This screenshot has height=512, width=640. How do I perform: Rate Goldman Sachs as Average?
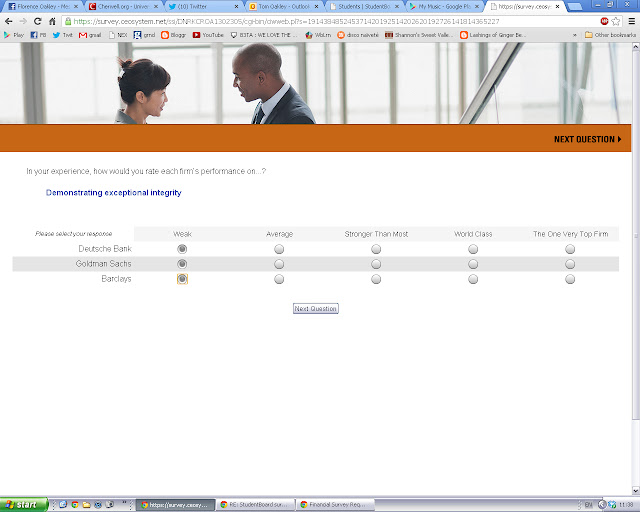tap(279, 264)
